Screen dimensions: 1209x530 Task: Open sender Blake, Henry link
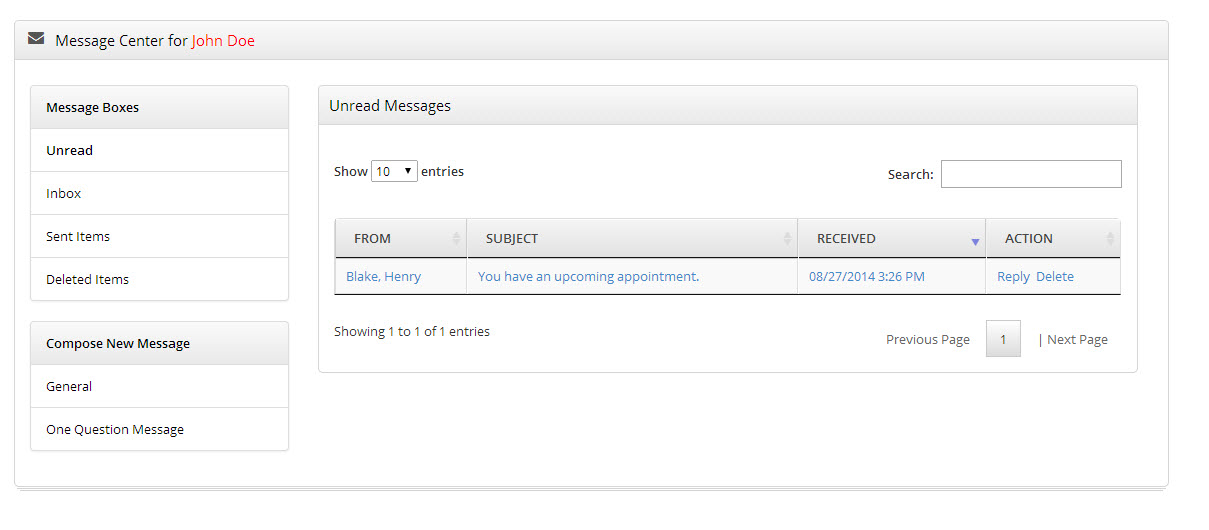[x=383, y=277]
